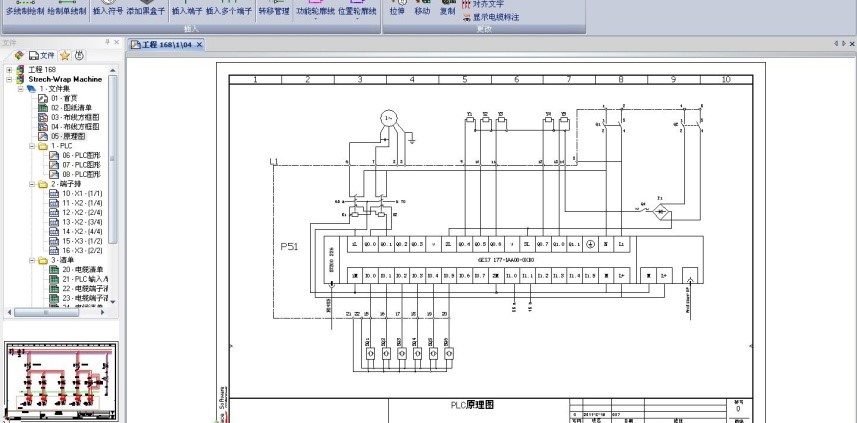Click the L1 line label in the schematic

(x=274, y=161)
